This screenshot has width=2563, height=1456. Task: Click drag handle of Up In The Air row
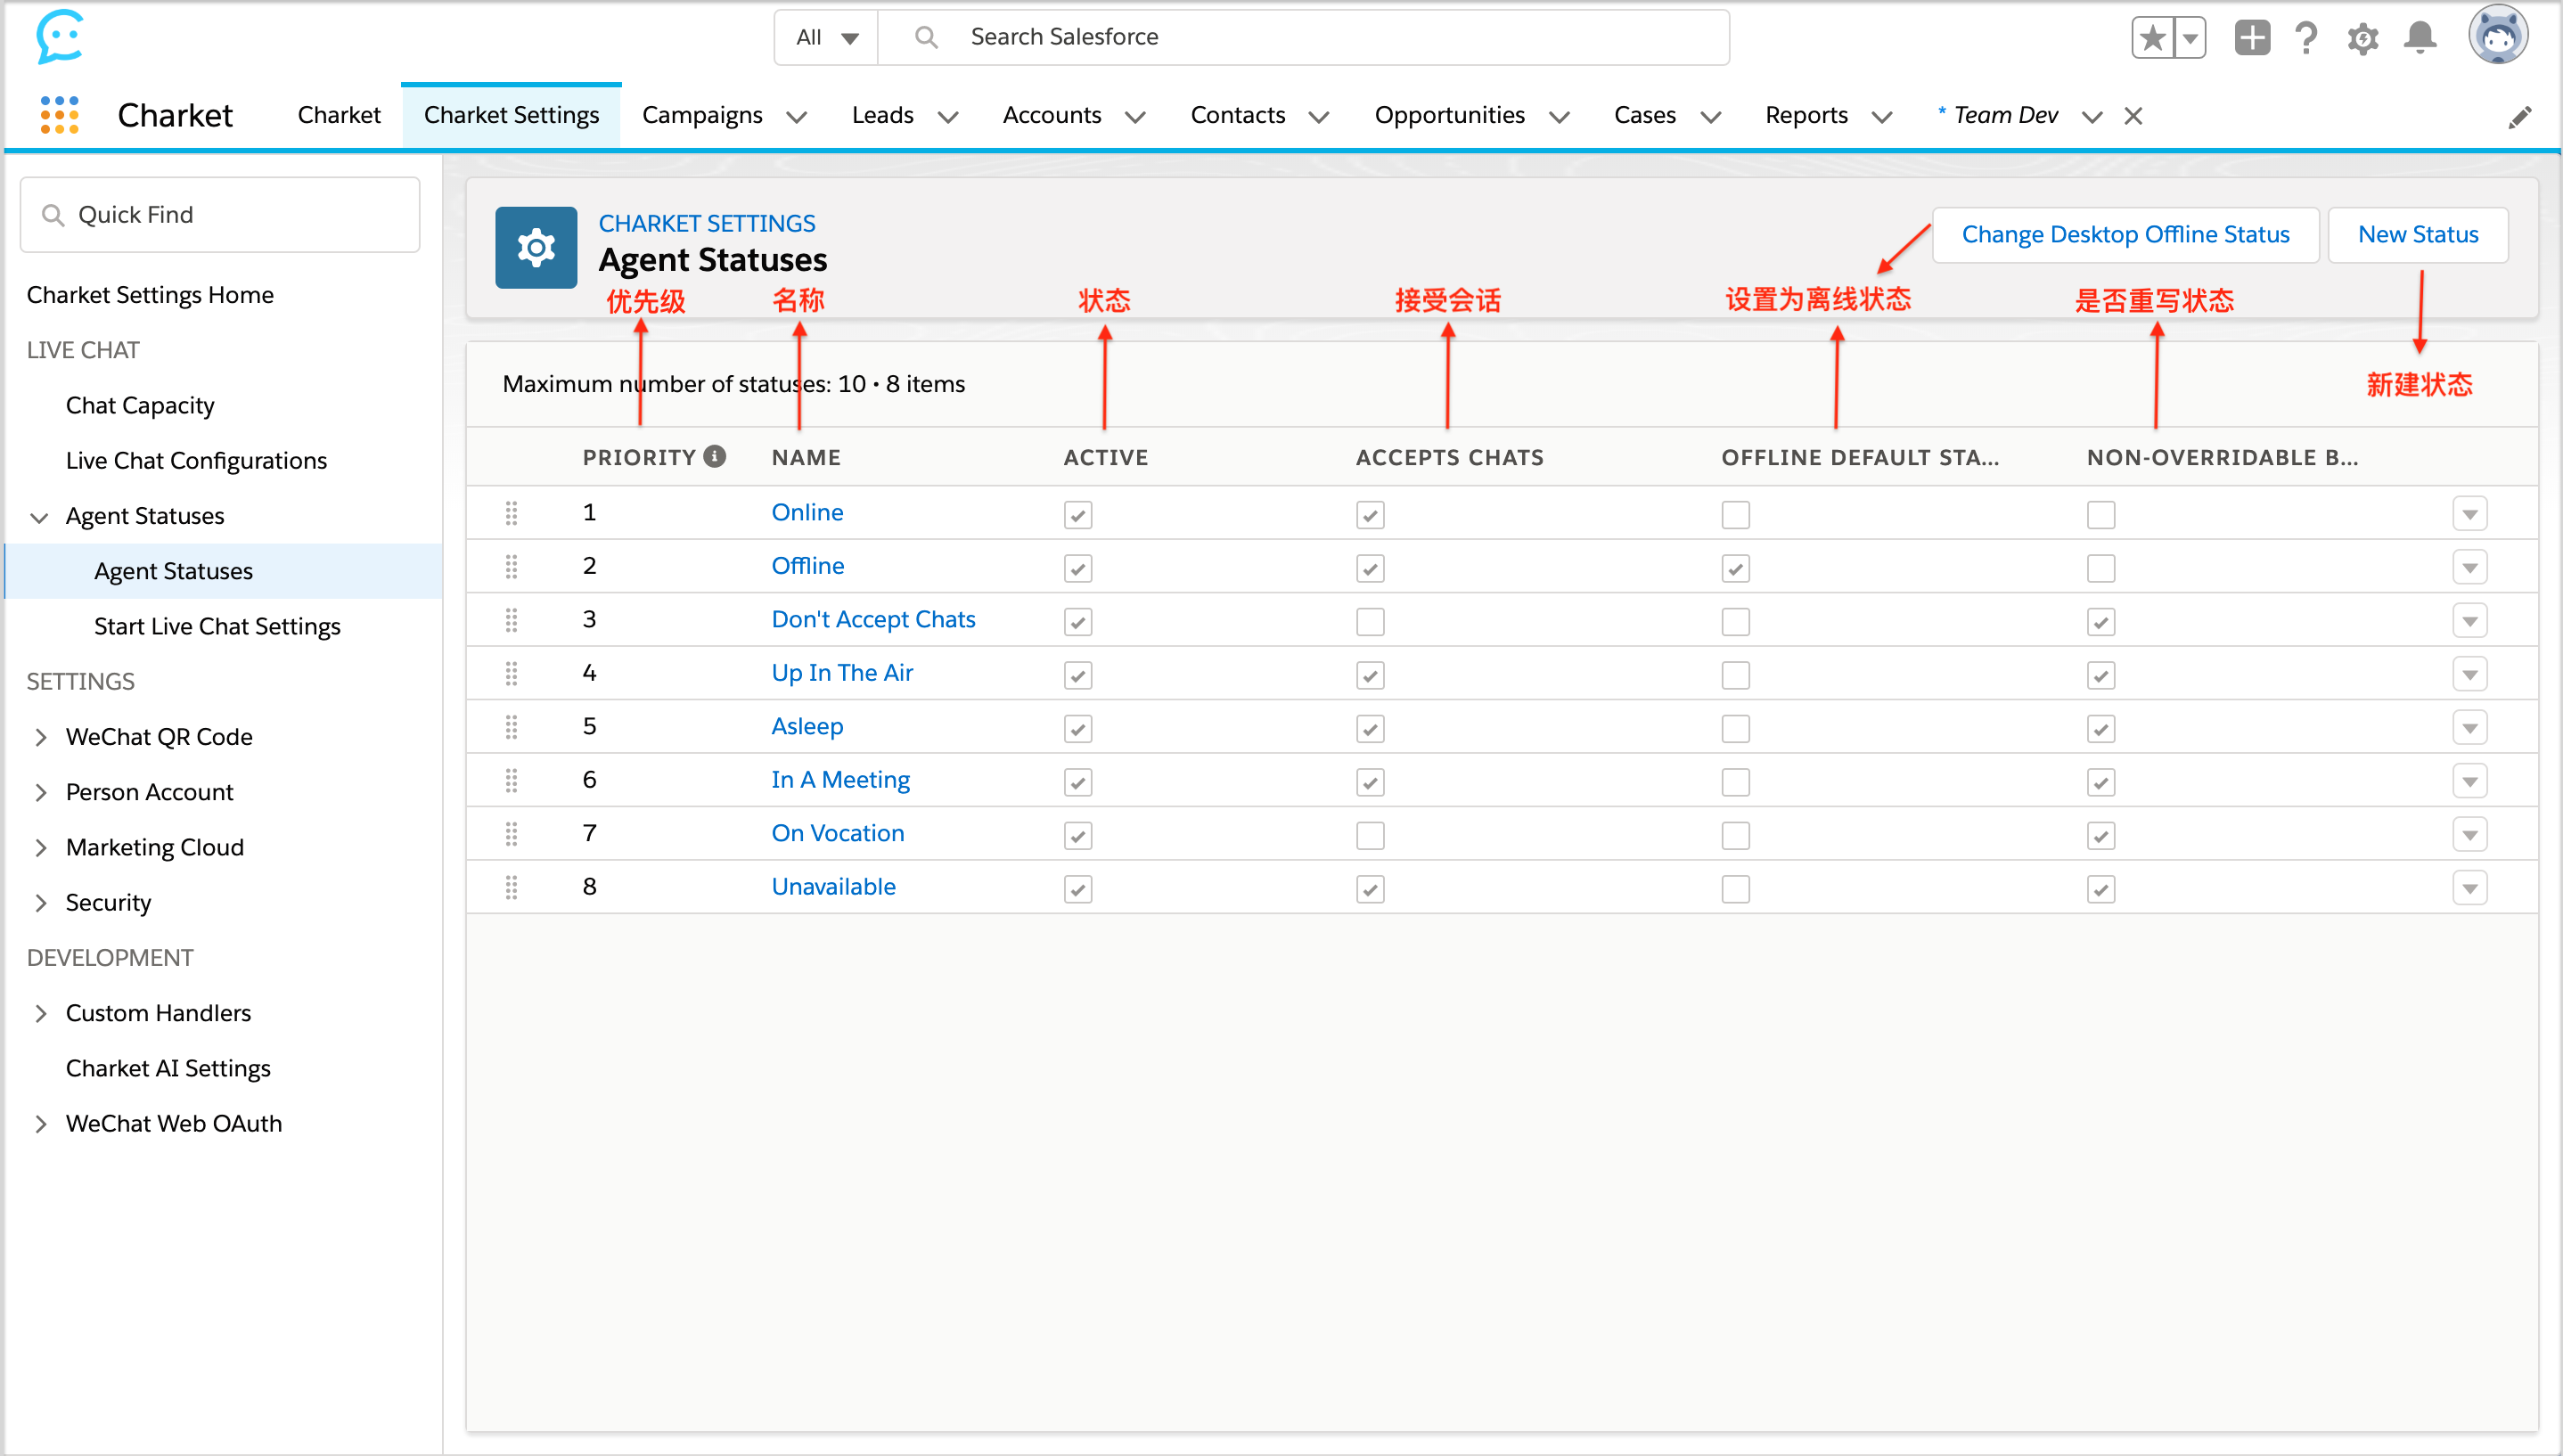(511, 673)
